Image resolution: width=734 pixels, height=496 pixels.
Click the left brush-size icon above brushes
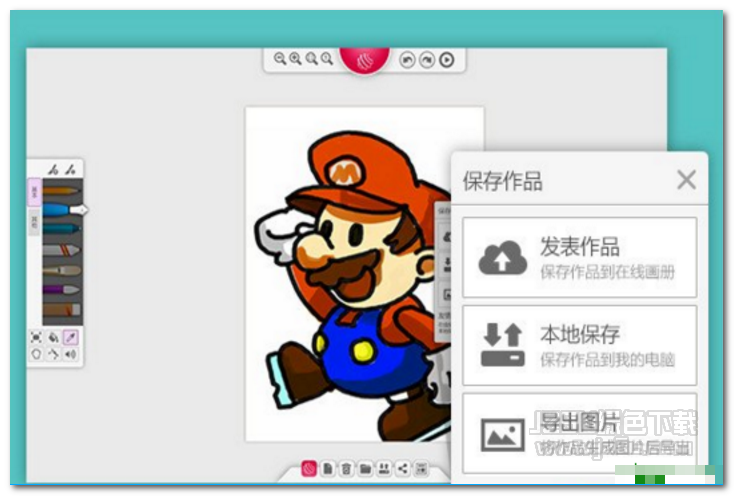(53, 169)
